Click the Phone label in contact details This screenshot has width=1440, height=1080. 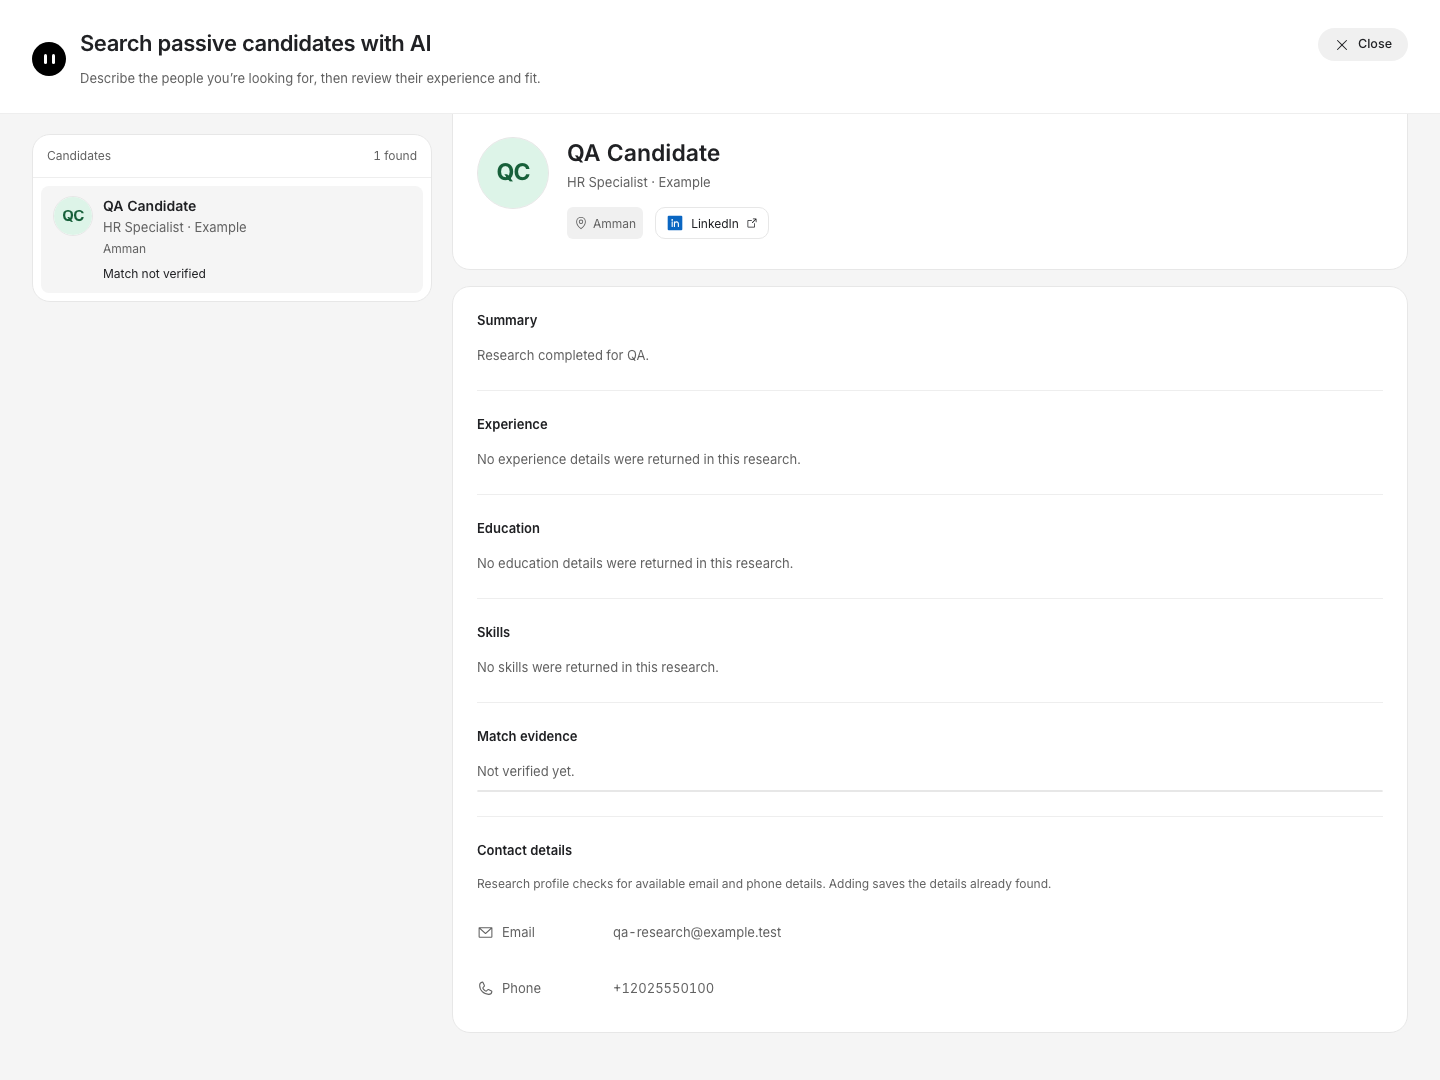(521, 988)
